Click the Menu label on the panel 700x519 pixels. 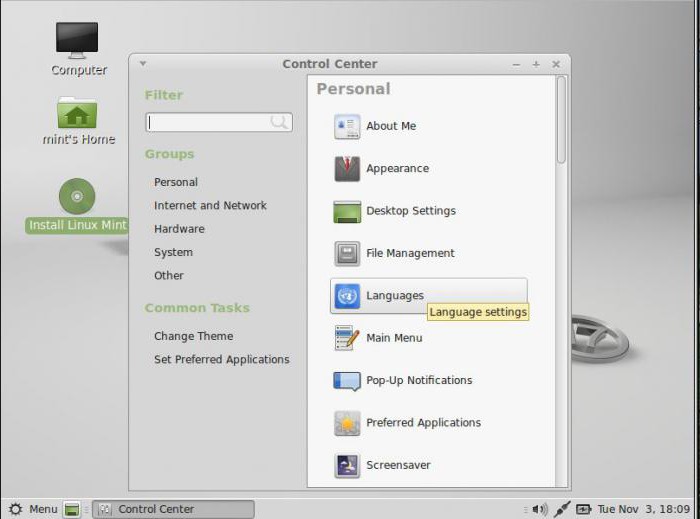point(43,509)
